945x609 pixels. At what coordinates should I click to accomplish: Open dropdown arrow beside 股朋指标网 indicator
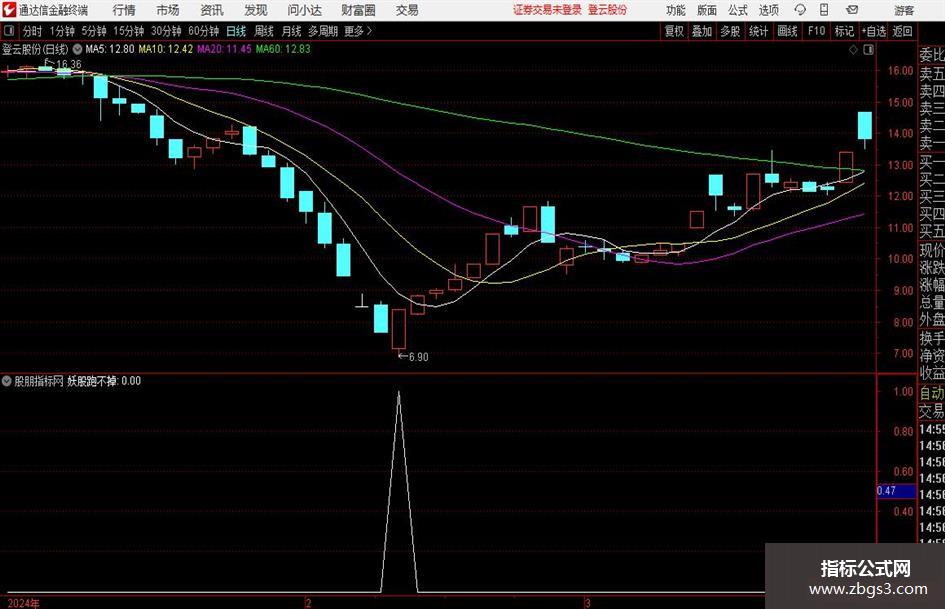click(x=7, y=381)
